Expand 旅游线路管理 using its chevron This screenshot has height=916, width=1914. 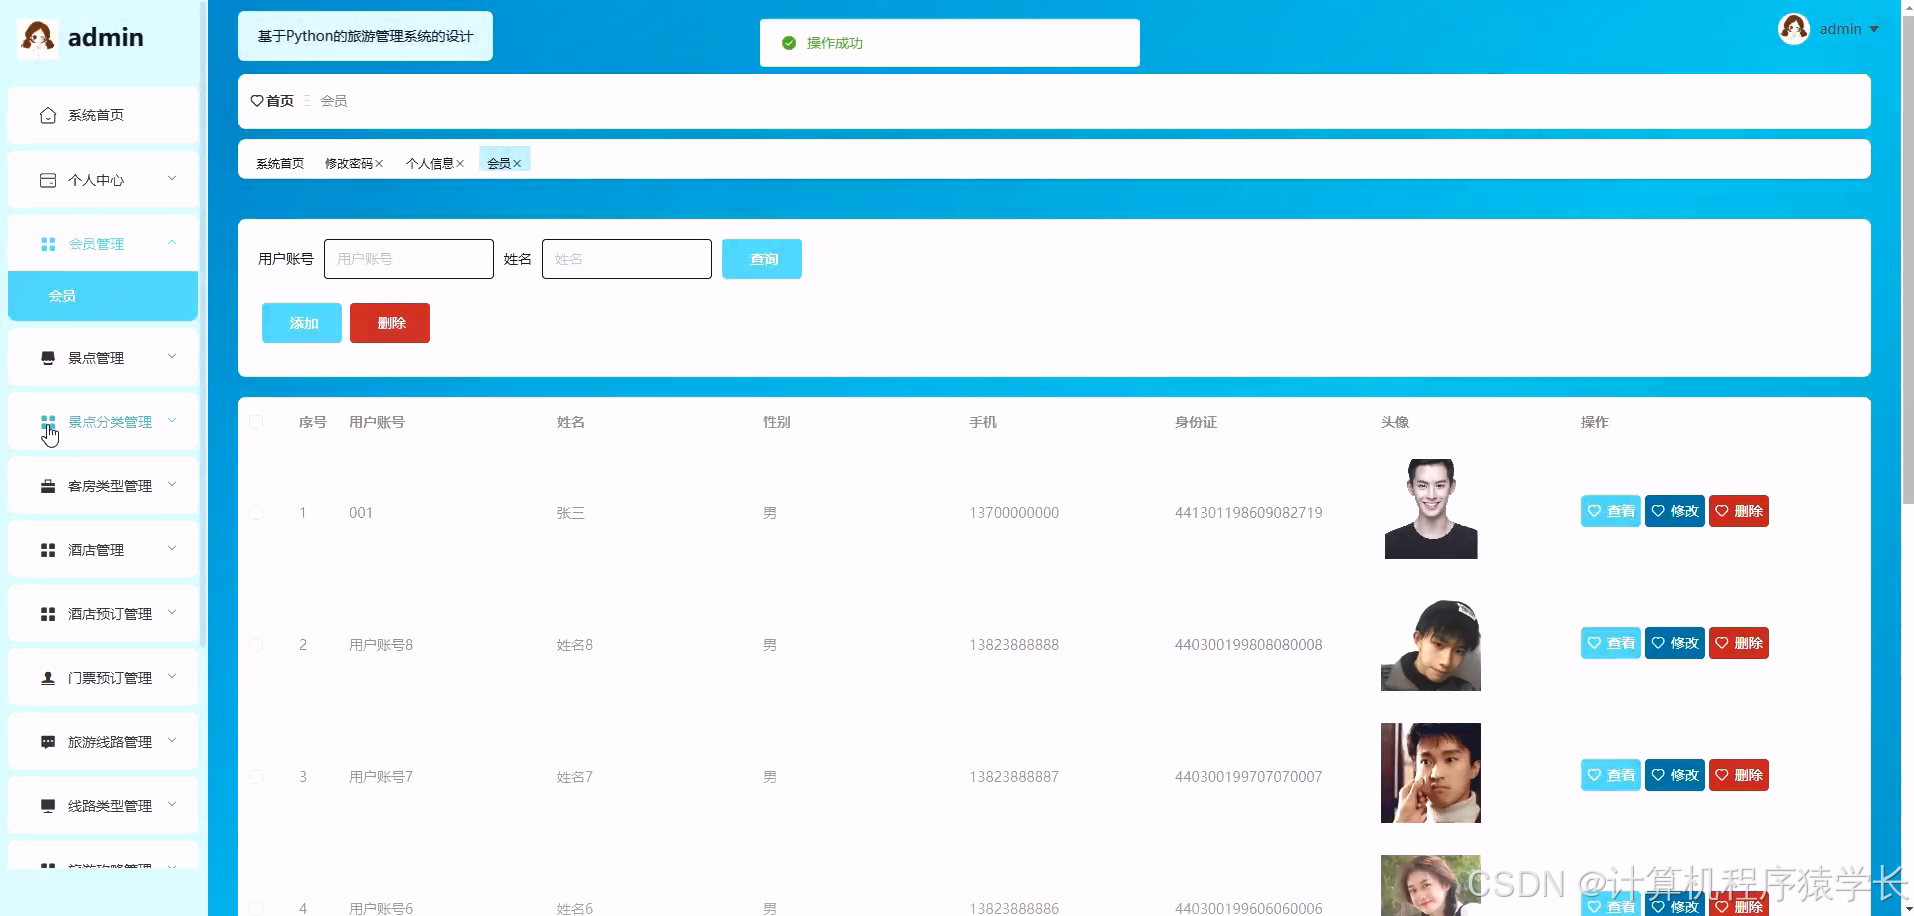point(172,741)
